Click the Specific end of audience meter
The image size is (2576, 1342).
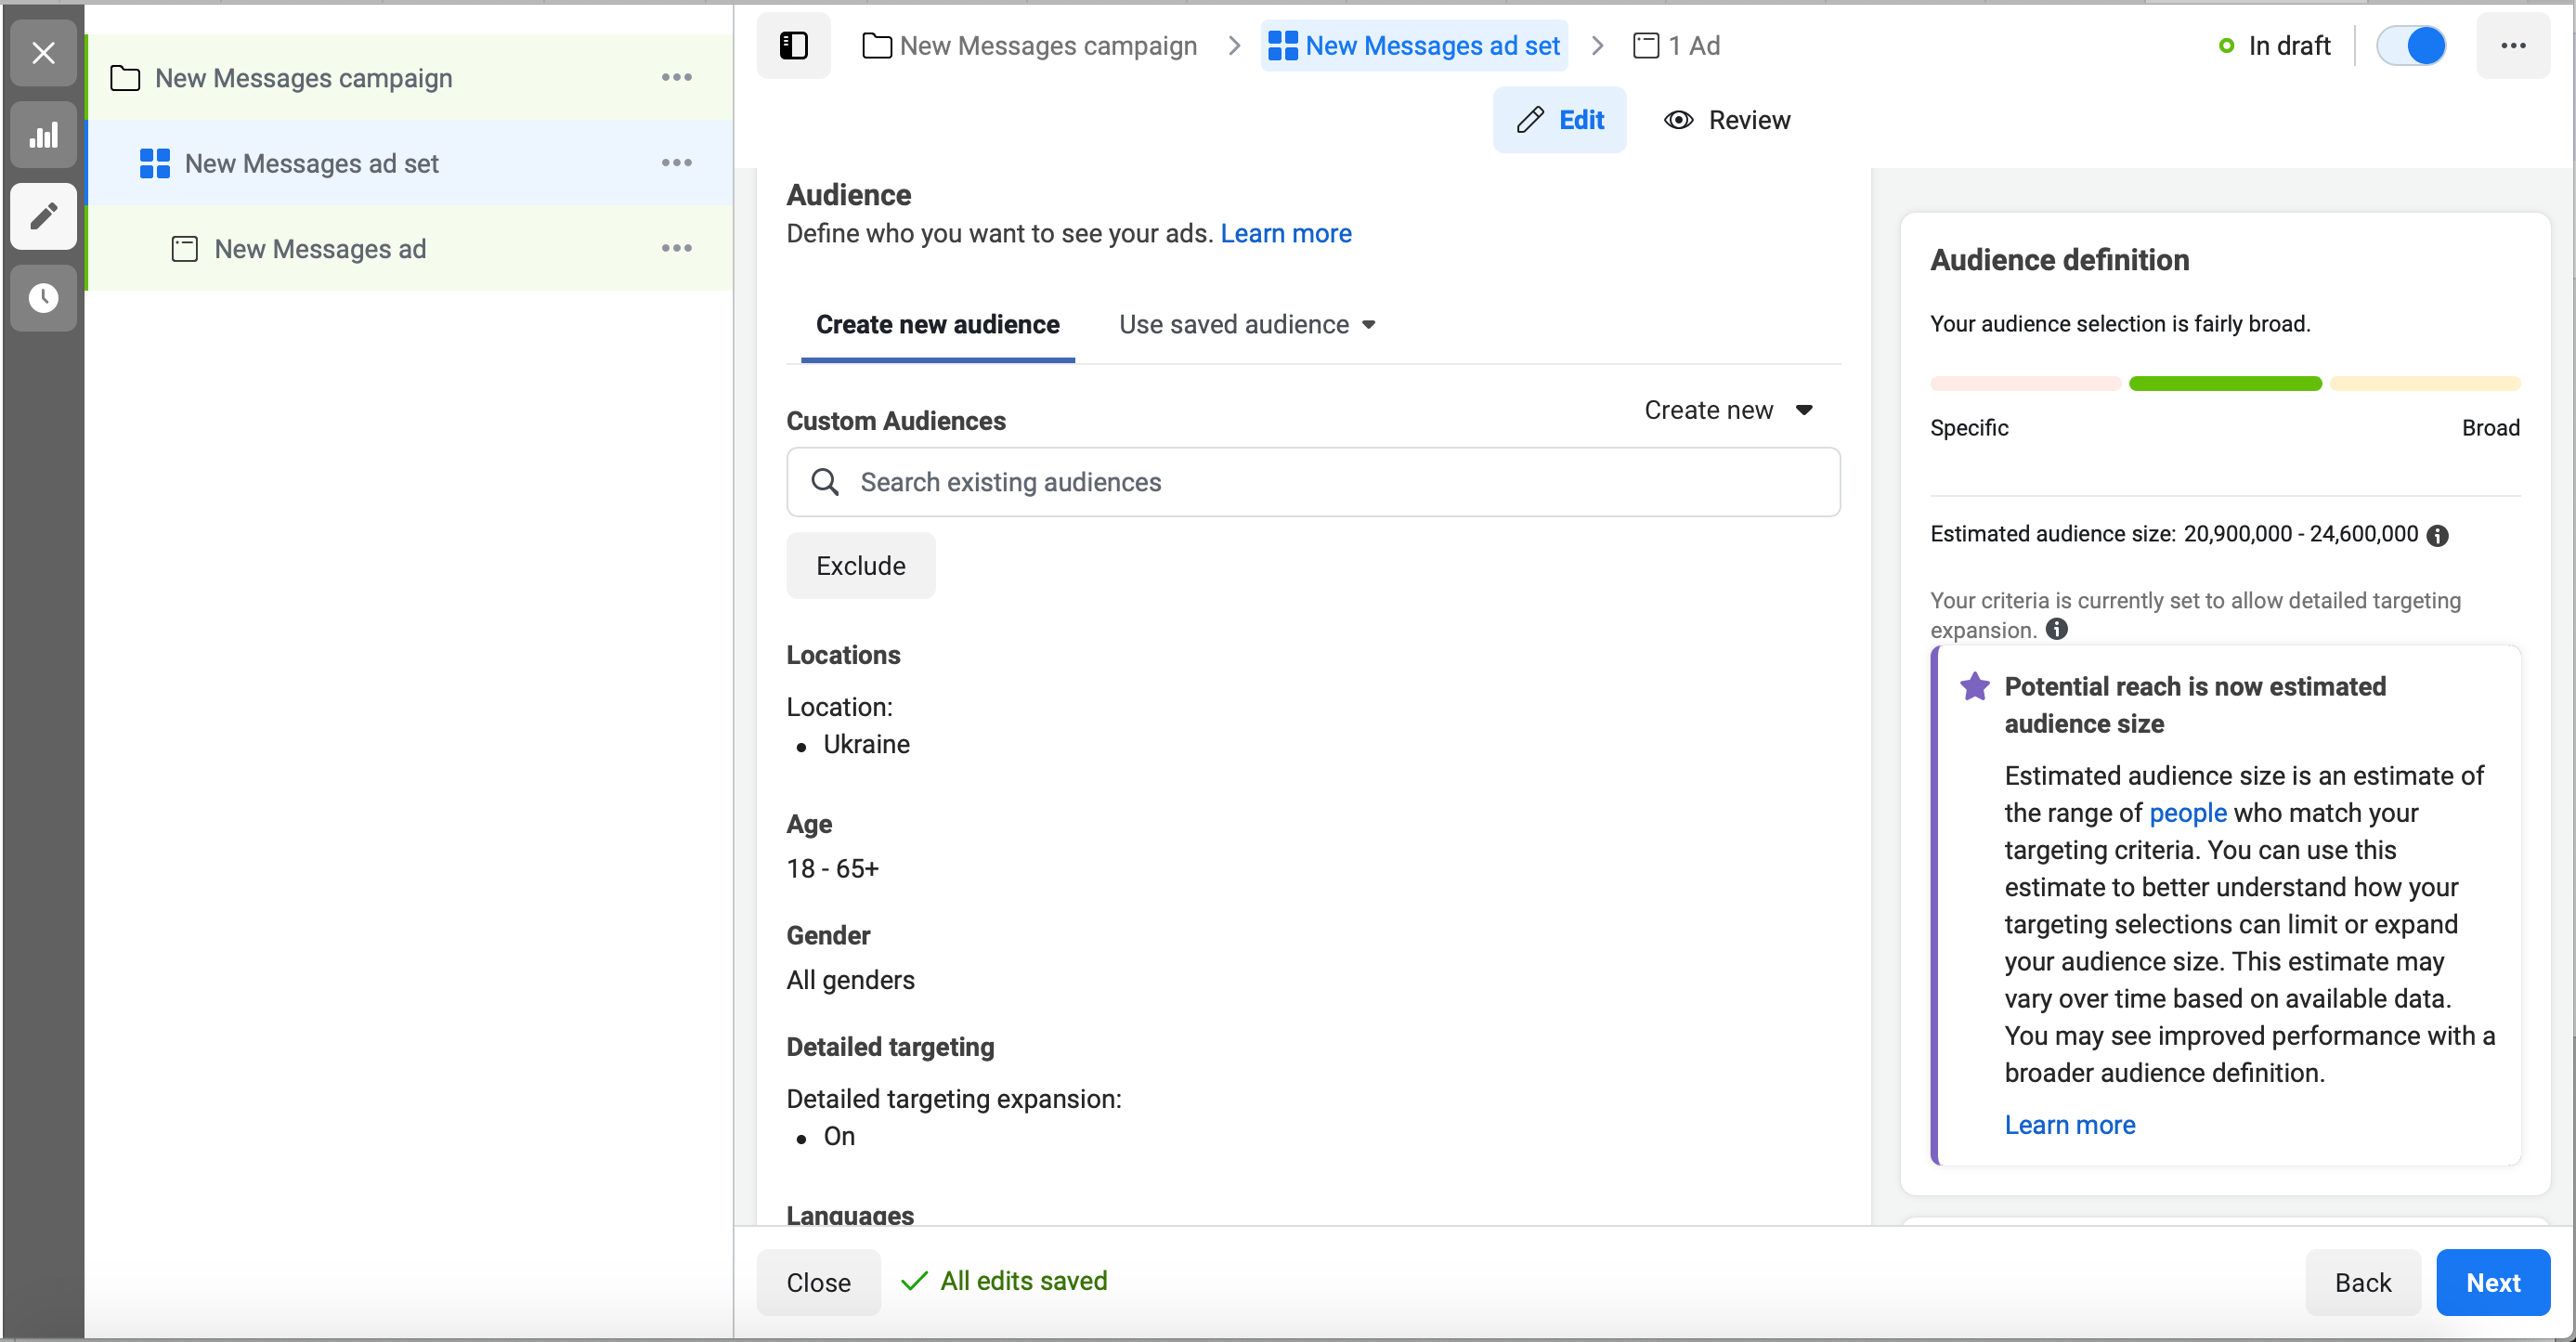coord(2025,383)
